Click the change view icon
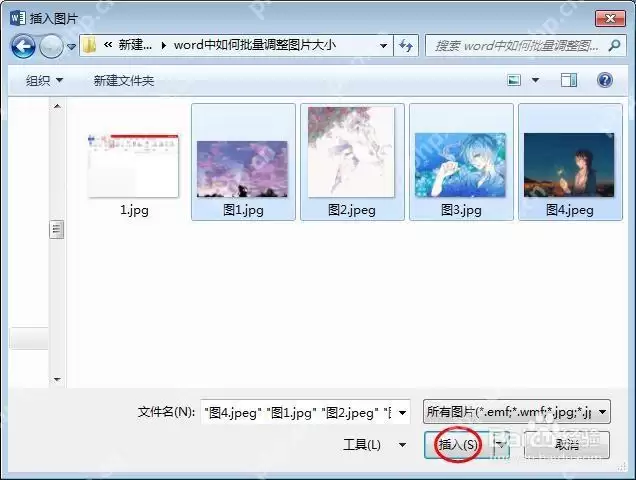636x480 pixels. [514, 80]
